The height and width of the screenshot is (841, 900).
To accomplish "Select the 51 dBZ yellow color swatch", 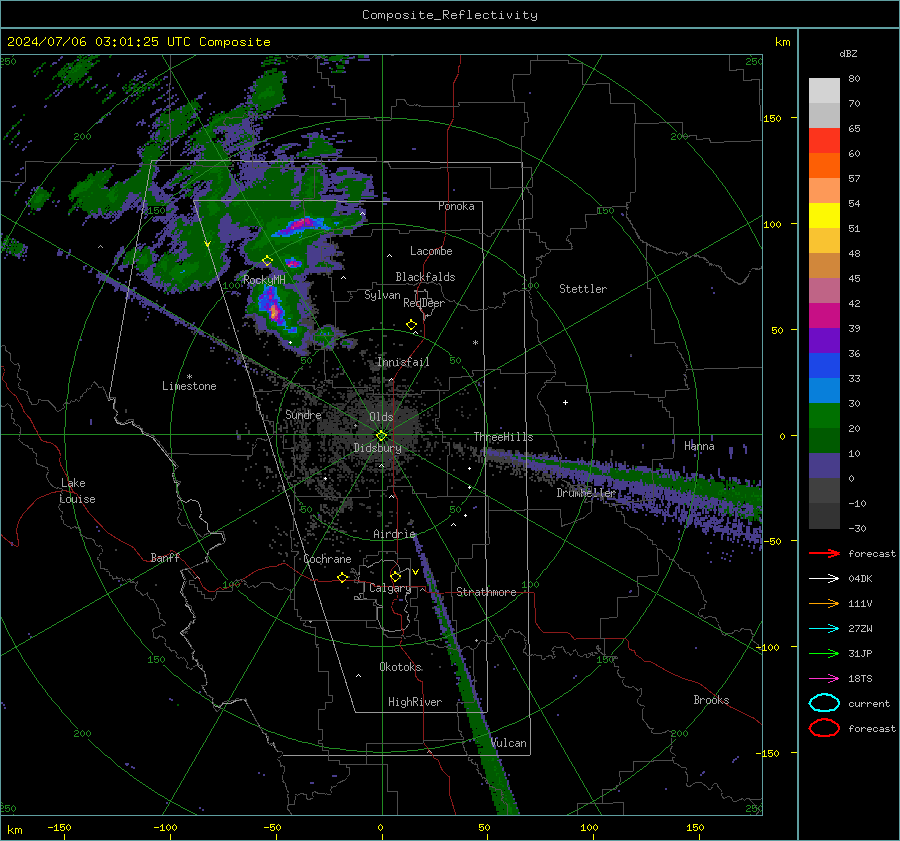I will 824,215.
